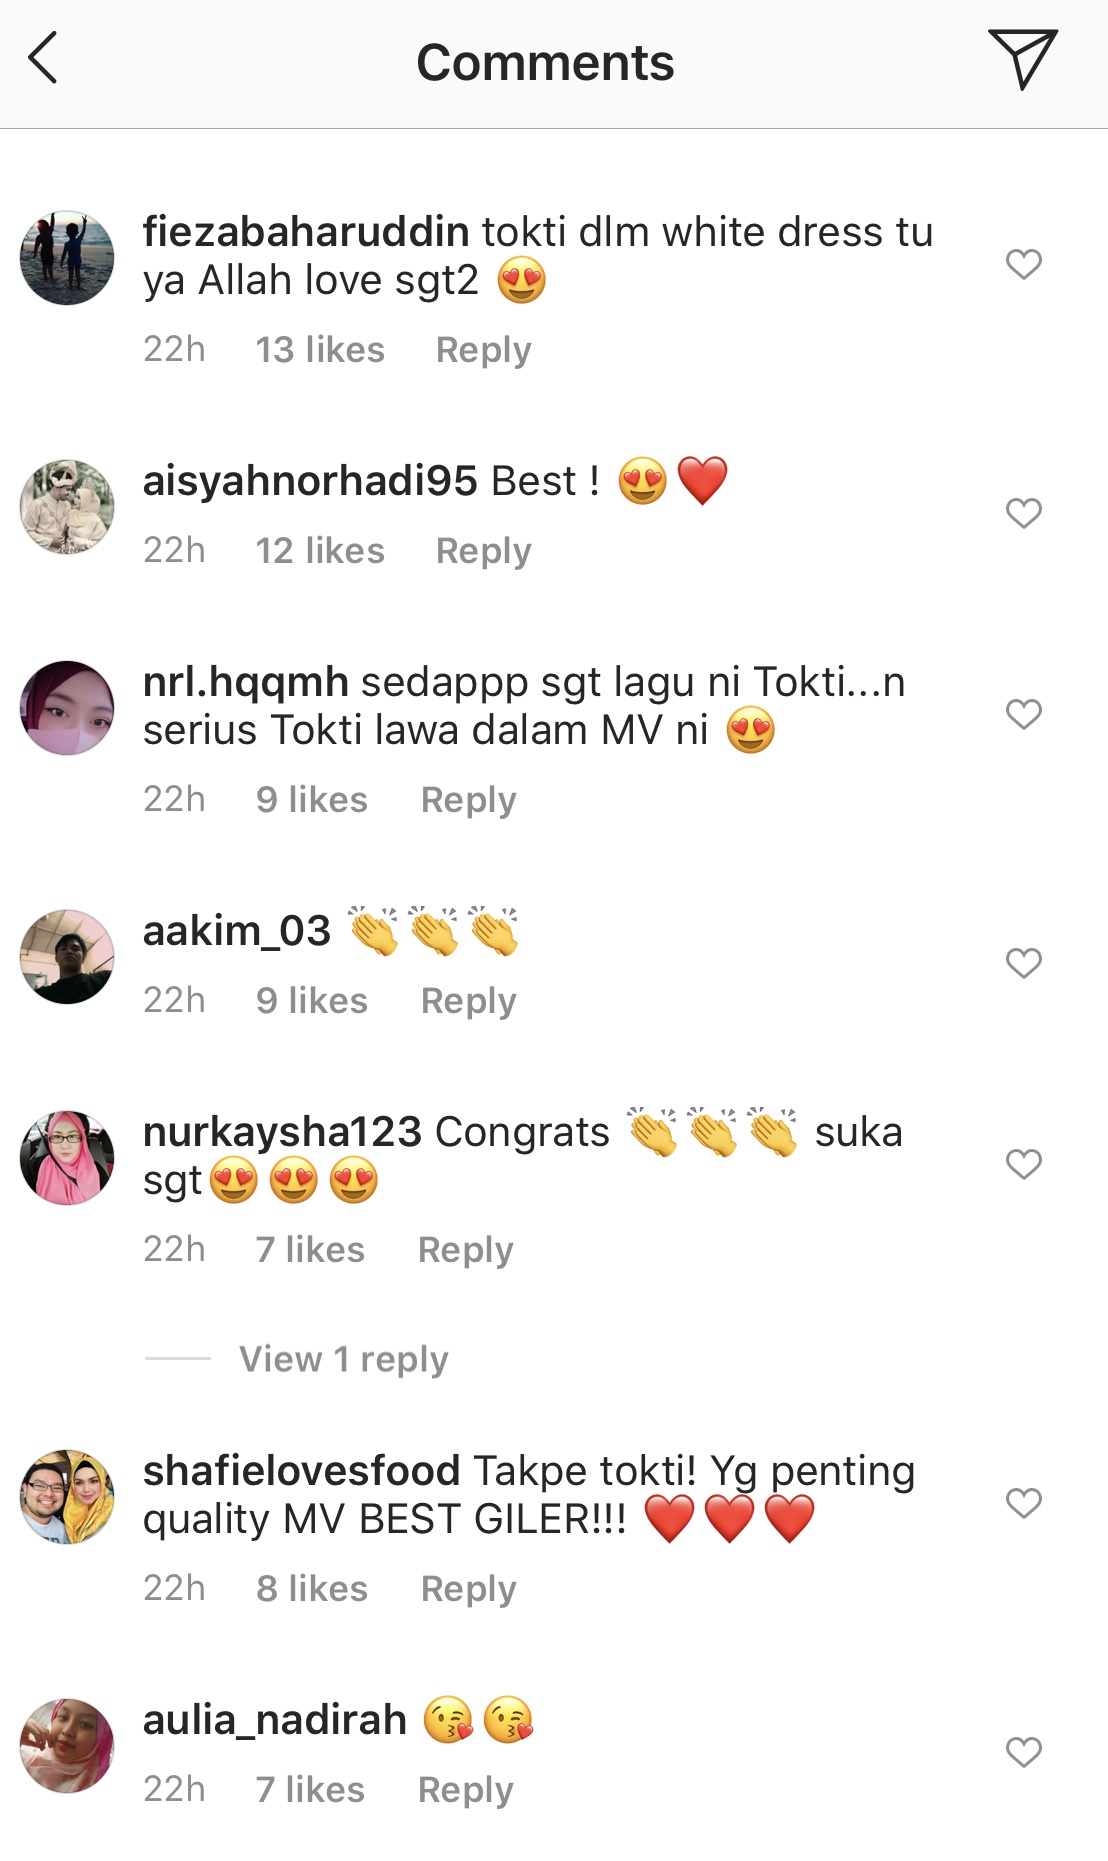Go back using the top-left arrow
The image size is (1108, 1861).
(x=43, y=58)
